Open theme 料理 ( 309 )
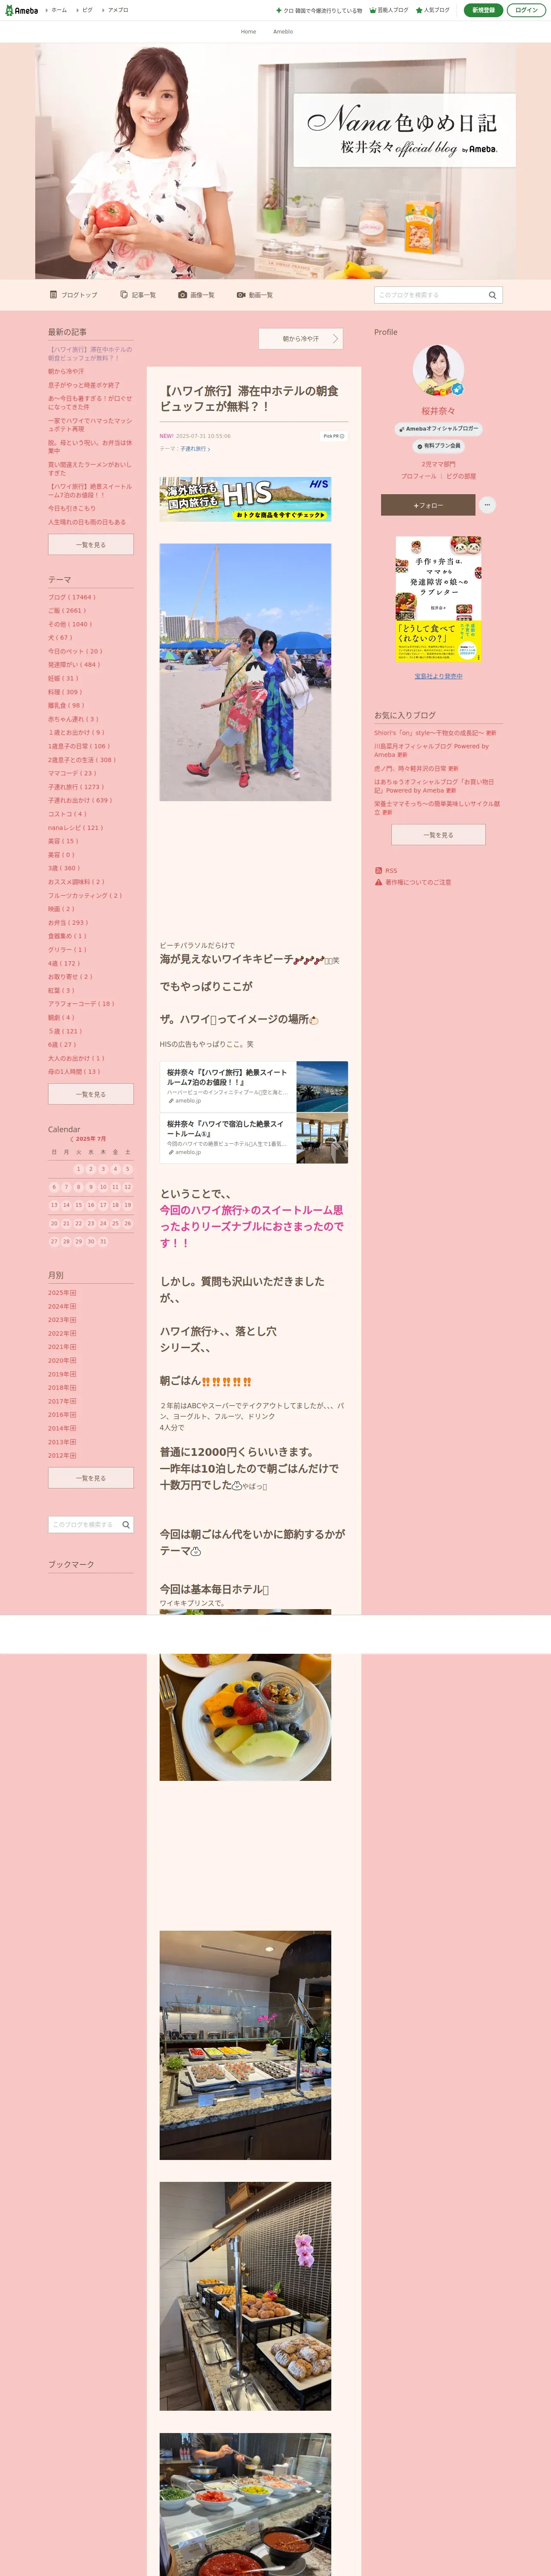Viewport: 551px width, 2576px height. 65,692
